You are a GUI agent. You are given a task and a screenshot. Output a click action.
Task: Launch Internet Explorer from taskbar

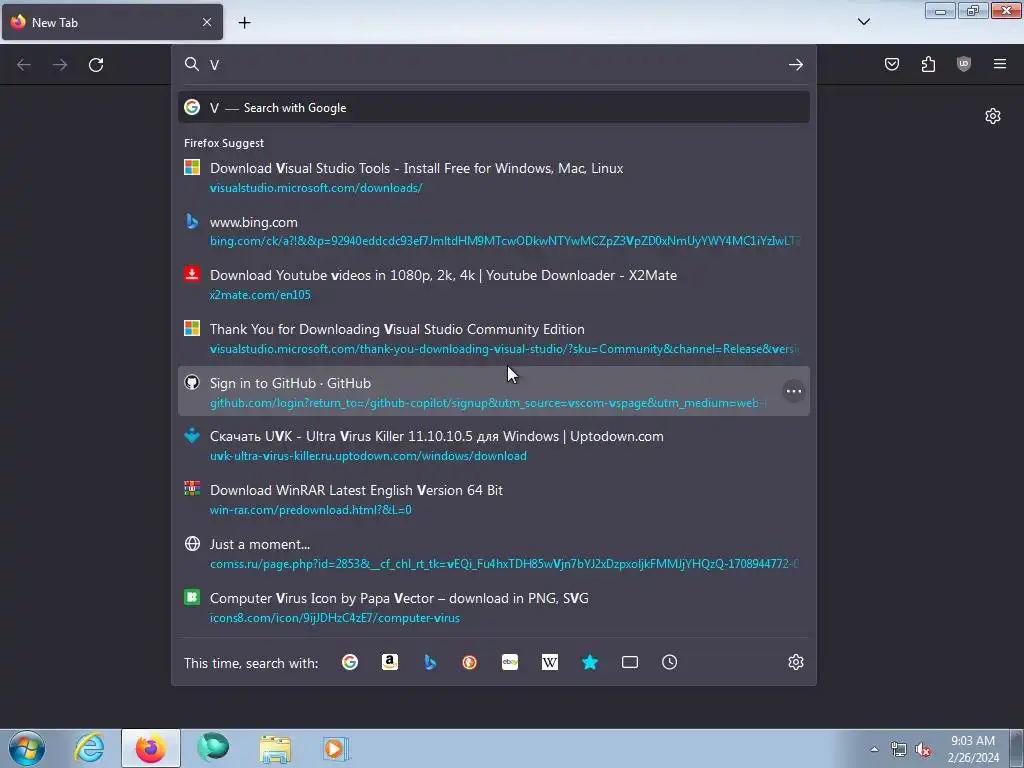89,748
